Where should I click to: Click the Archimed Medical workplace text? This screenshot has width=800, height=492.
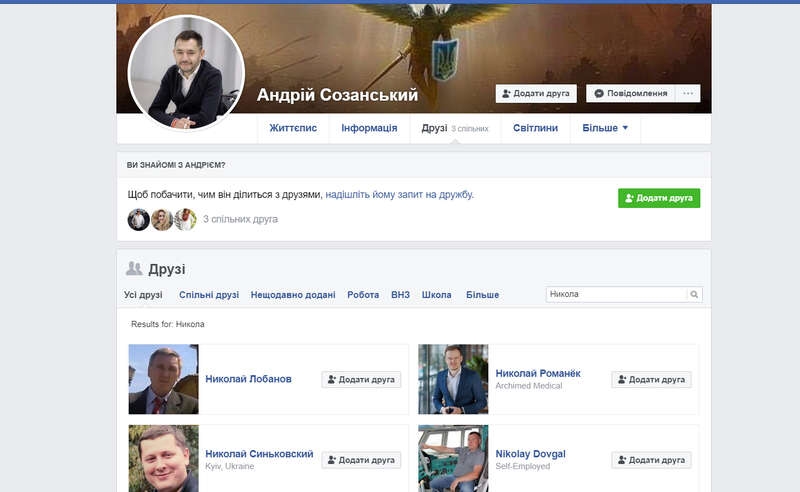click(529, 386)
